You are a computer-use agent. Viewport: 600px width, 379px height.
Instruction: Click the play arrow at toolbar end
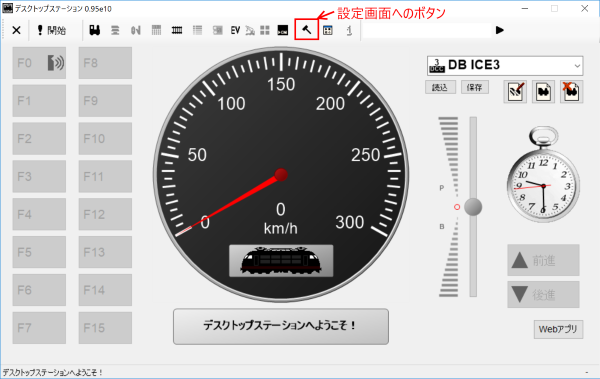click(499, 30)
